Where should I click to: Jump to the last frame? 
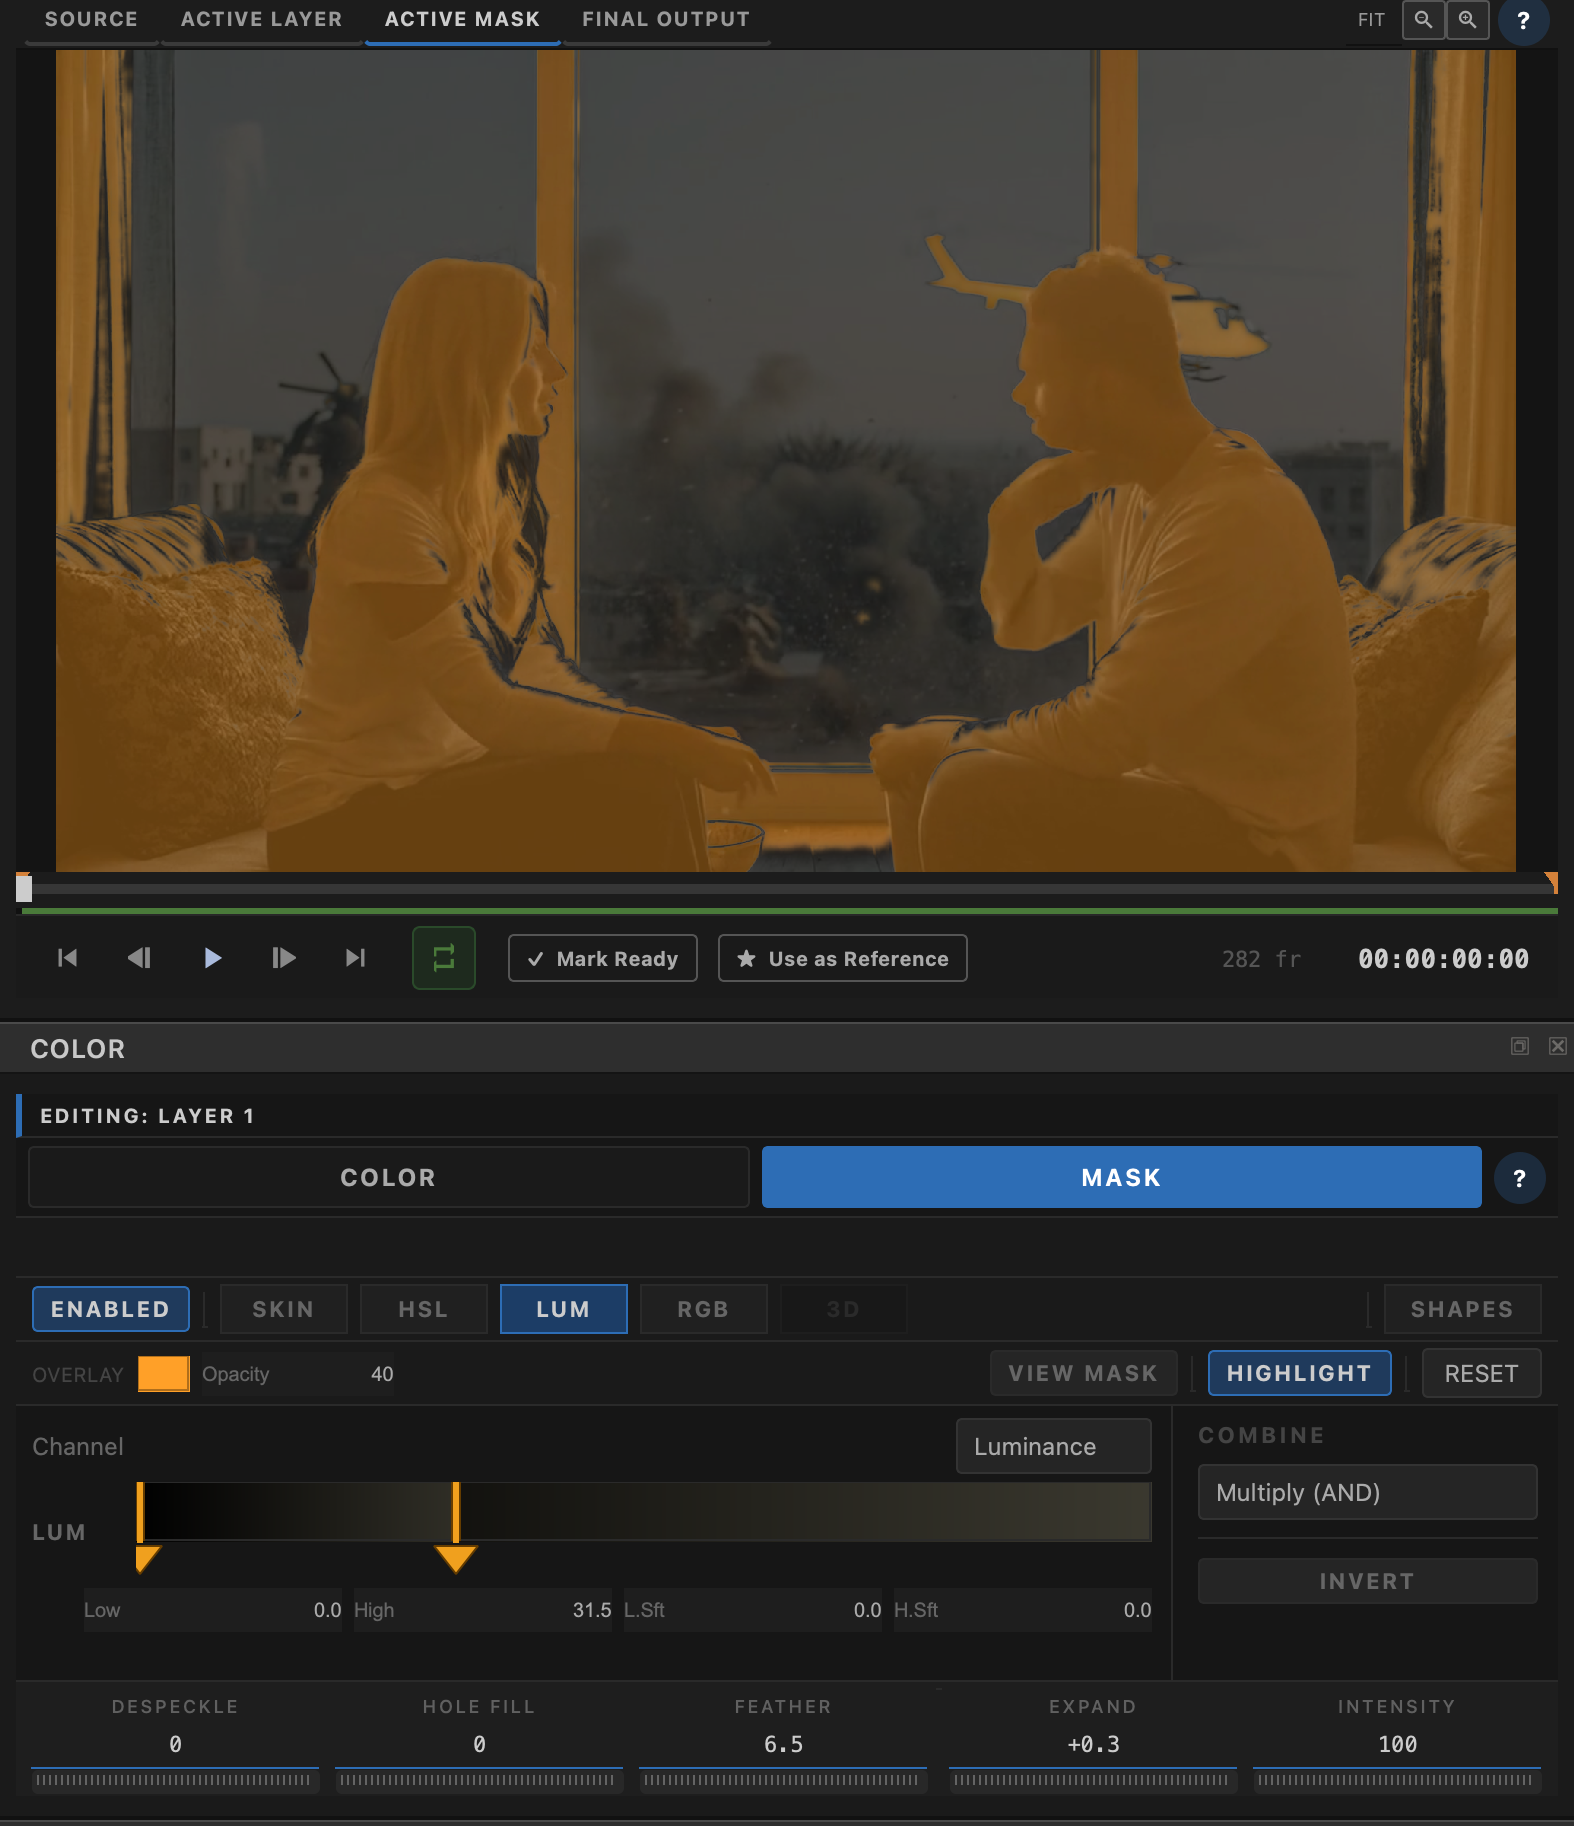point(355,958)
